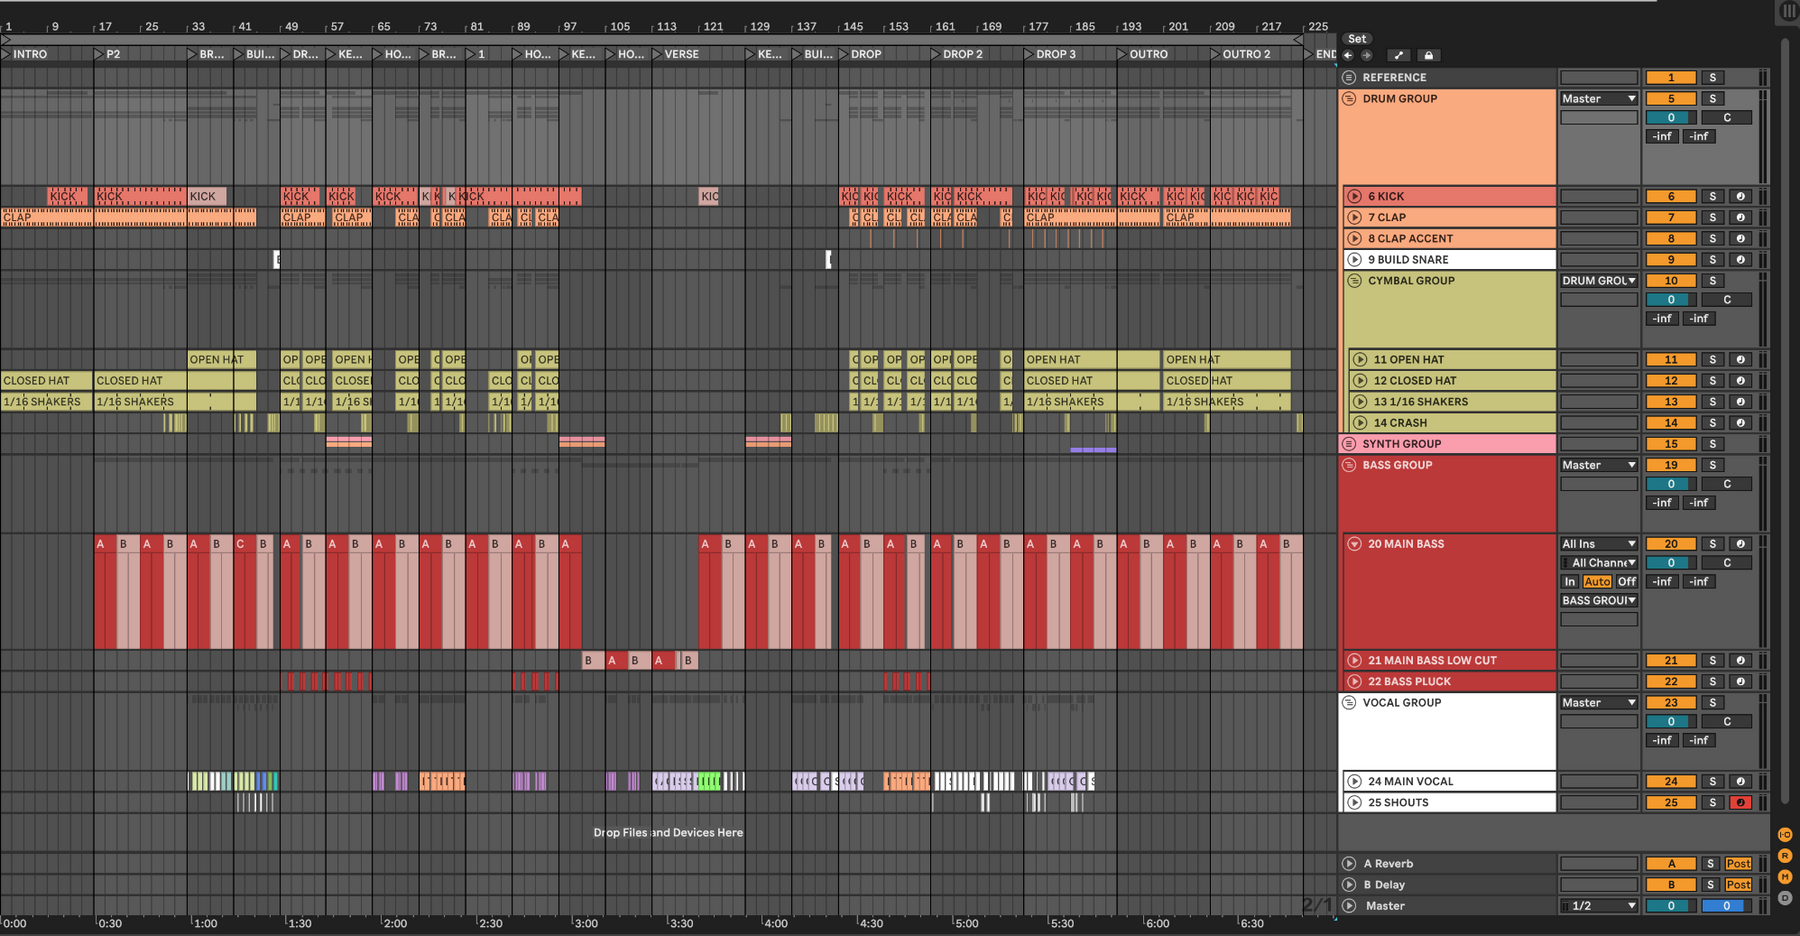The height and width of the screenshot is (936, 1800).
Task: Show the In/Out section with I-O button
Action: pos(1785,834)
